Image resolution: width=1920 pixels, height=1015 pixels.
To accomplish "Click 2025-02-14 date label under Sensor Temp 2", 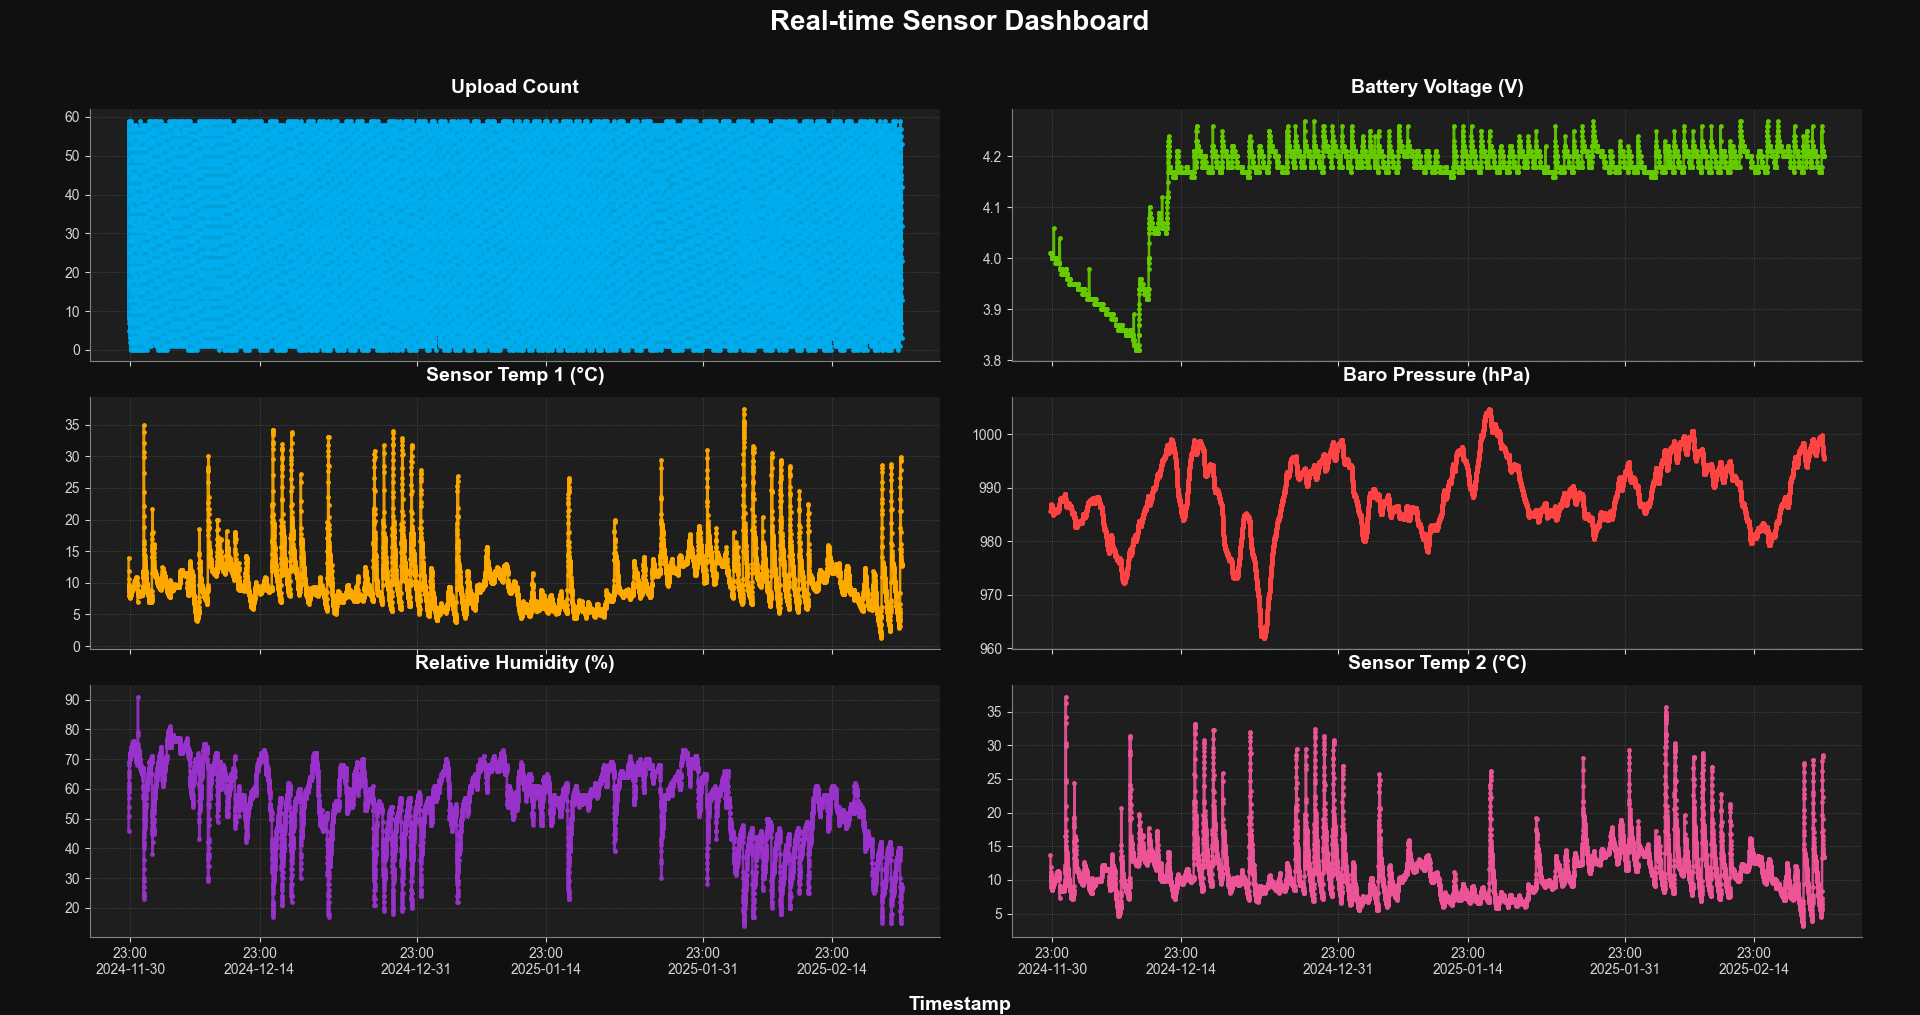I will coord(1753,969).
